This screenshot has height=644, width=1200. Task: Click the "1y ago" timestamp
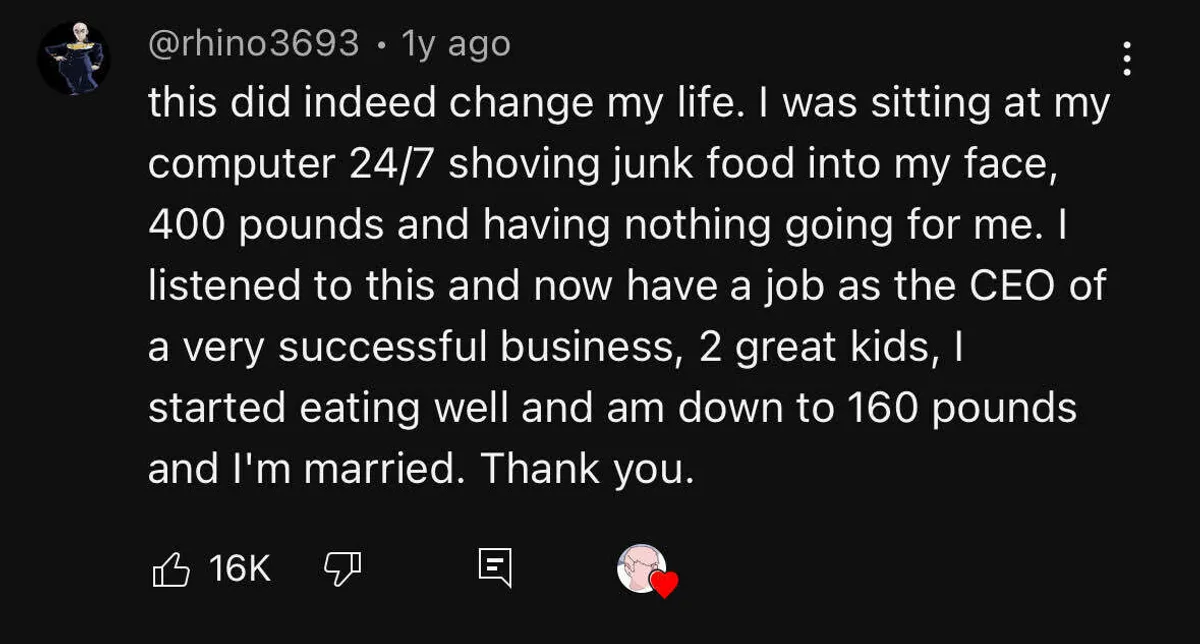(455, 43)
